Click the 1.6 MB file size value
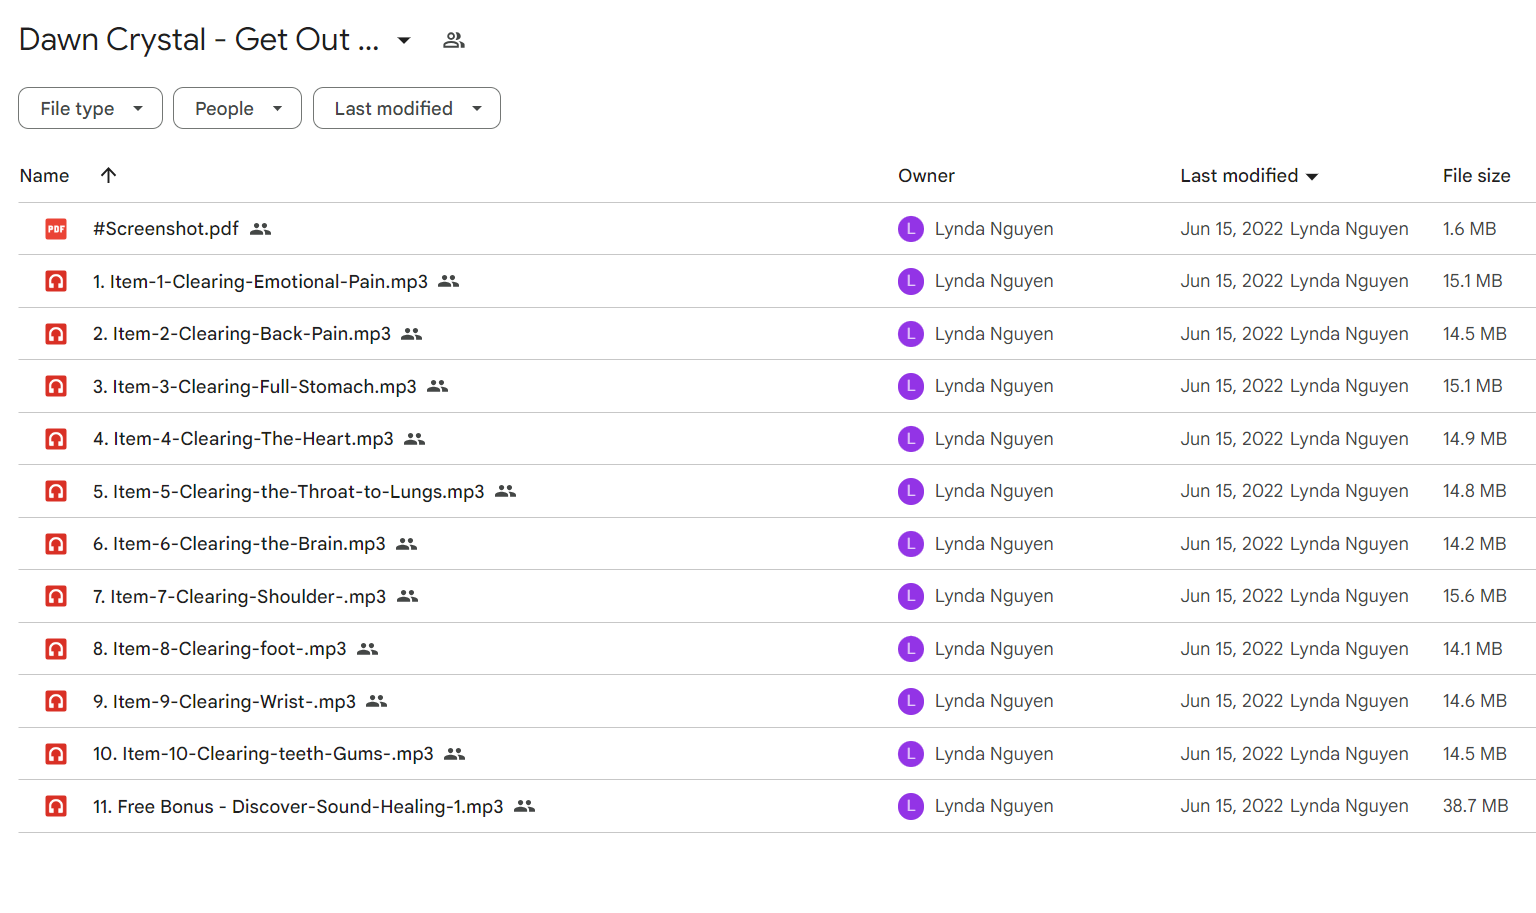1536x913 pixels. [x=1469, y=229]
